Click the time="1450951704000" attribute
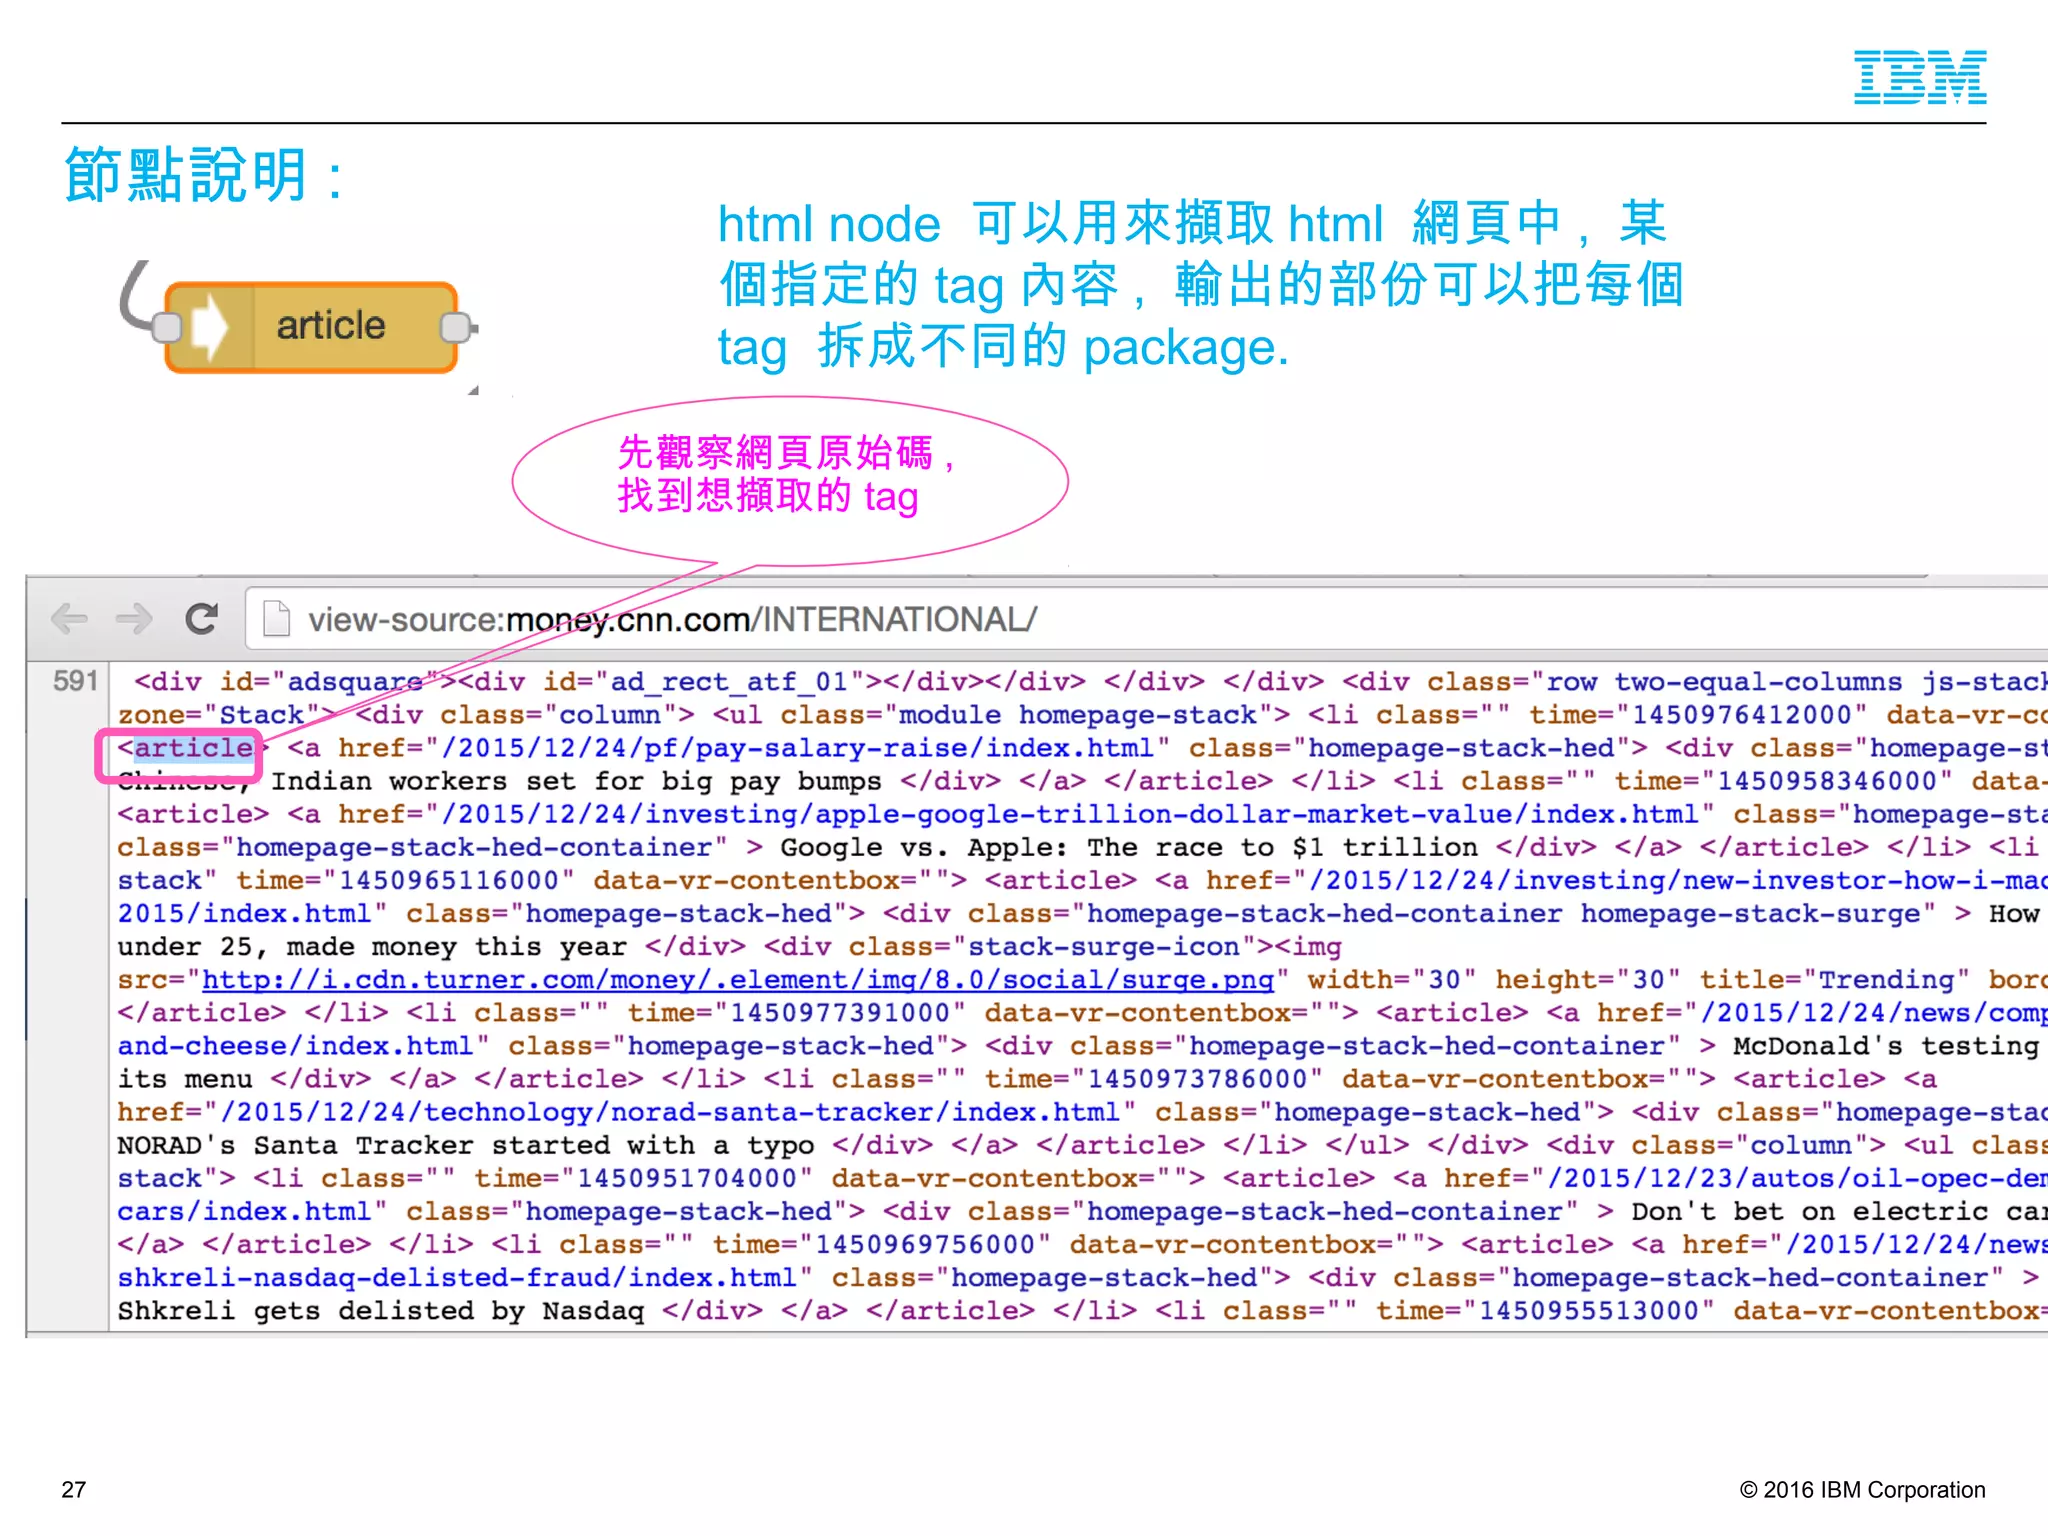This screenshot has height=1536, width=2048. [x=644, y=1179]
